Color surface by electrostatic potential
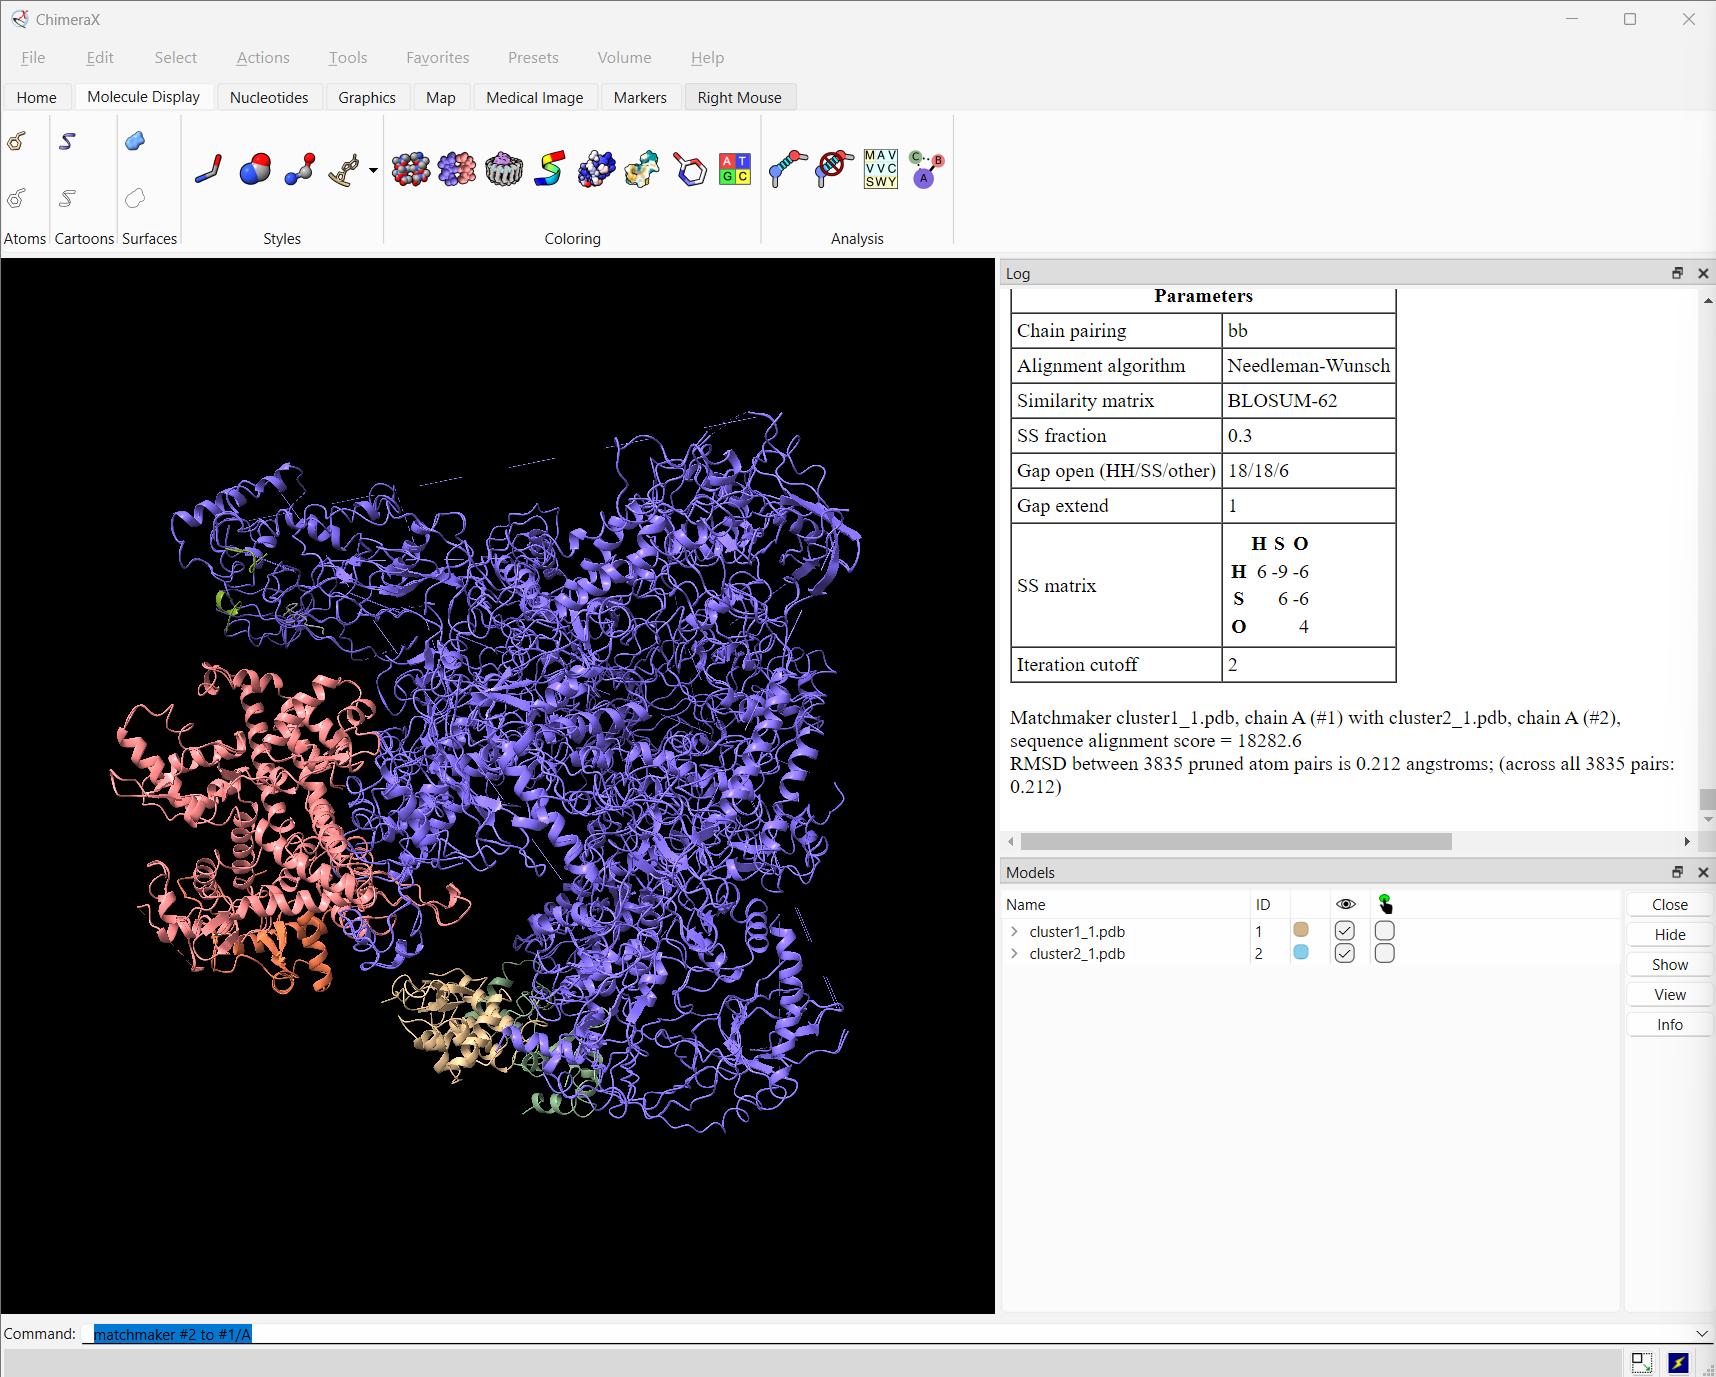 coord(597,169)
